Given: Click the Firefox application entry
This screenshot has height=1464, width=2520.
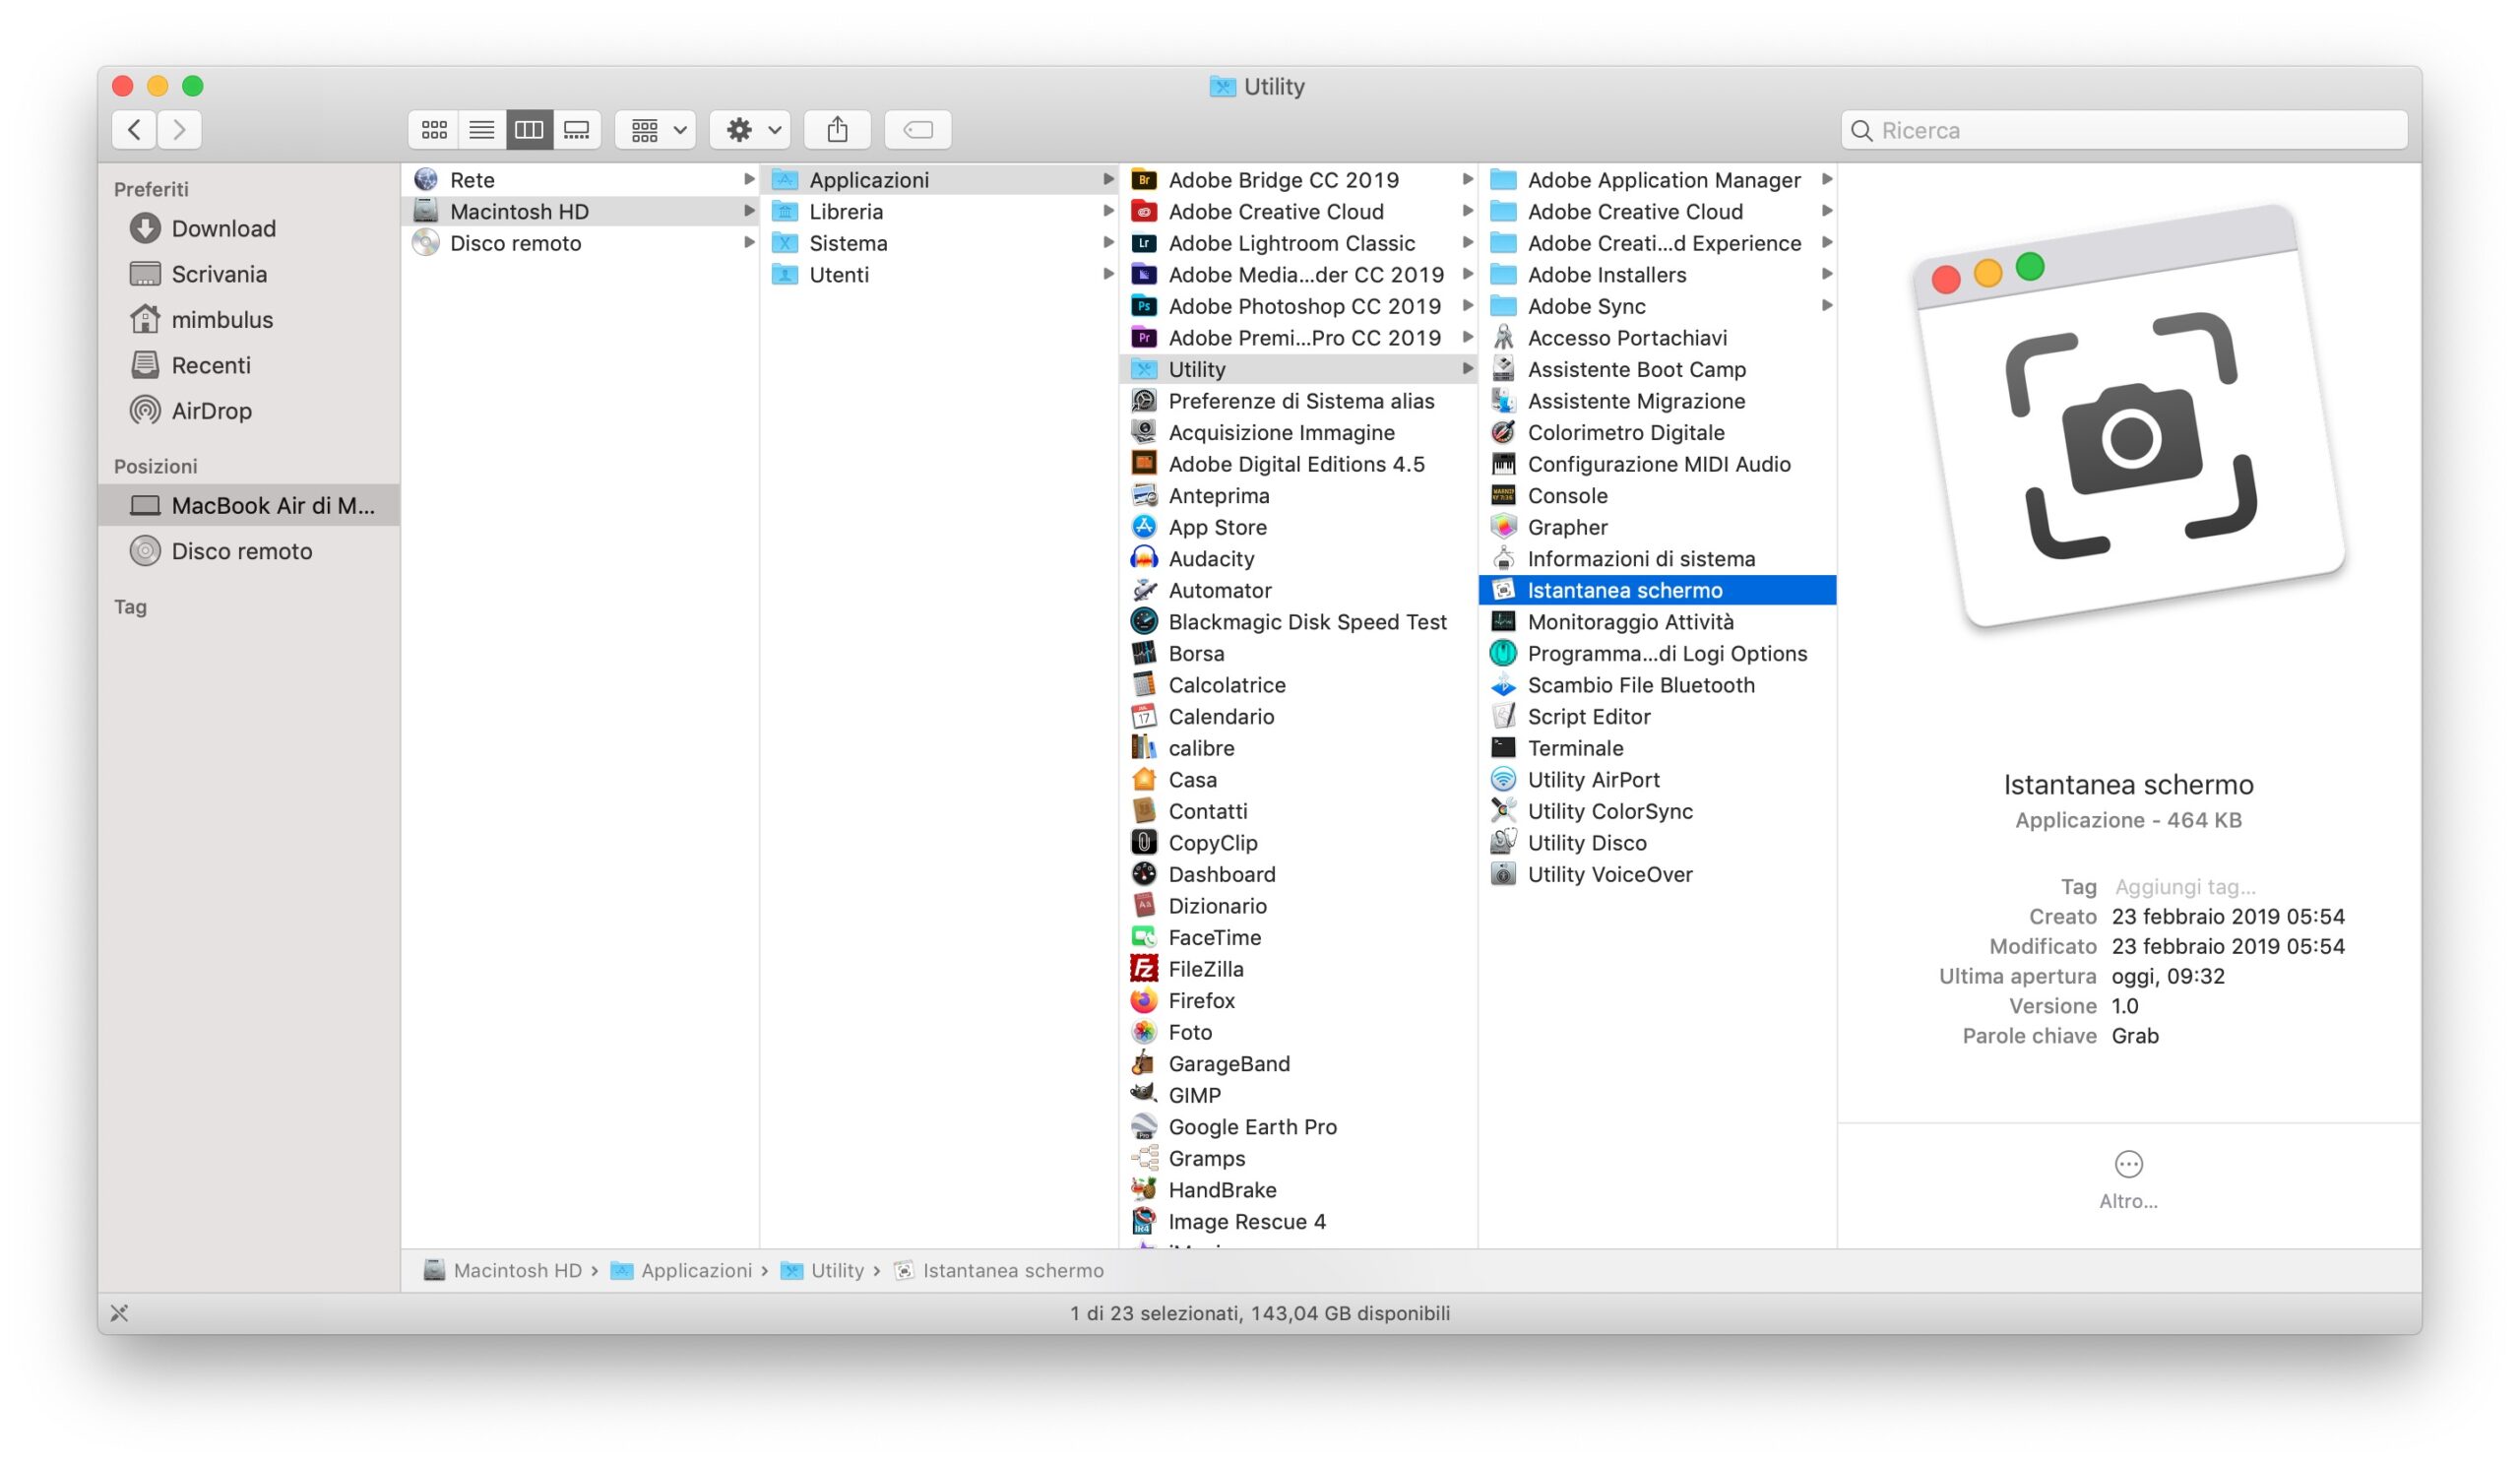Looking at the screenshot, I should coord(1201,1001).
